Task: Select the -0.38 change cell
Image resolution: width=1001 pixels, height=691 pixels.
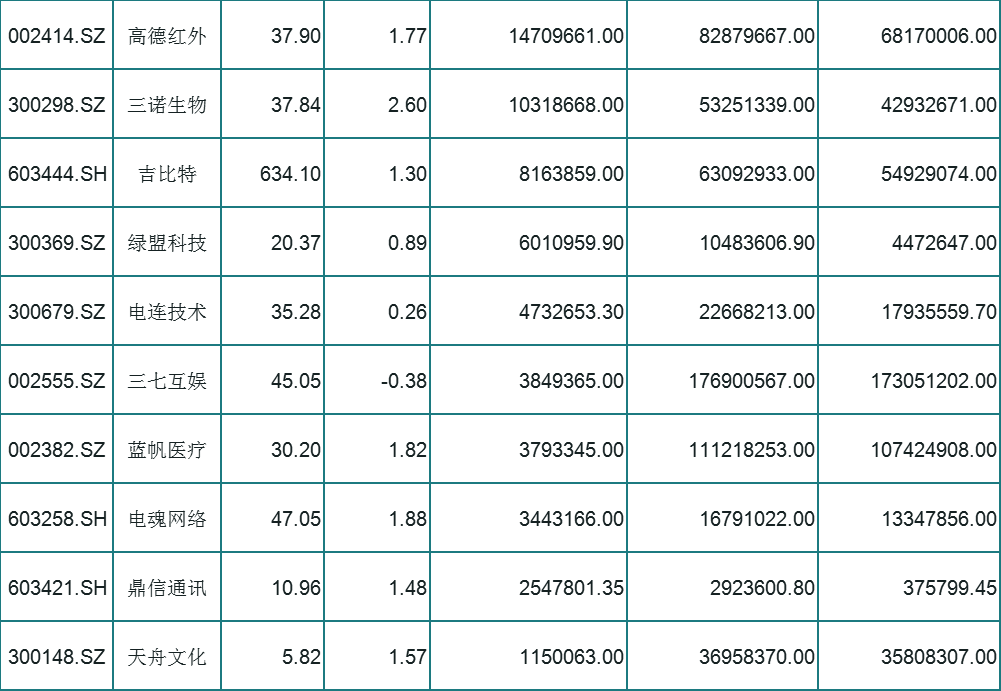Action: coord(377,379)
